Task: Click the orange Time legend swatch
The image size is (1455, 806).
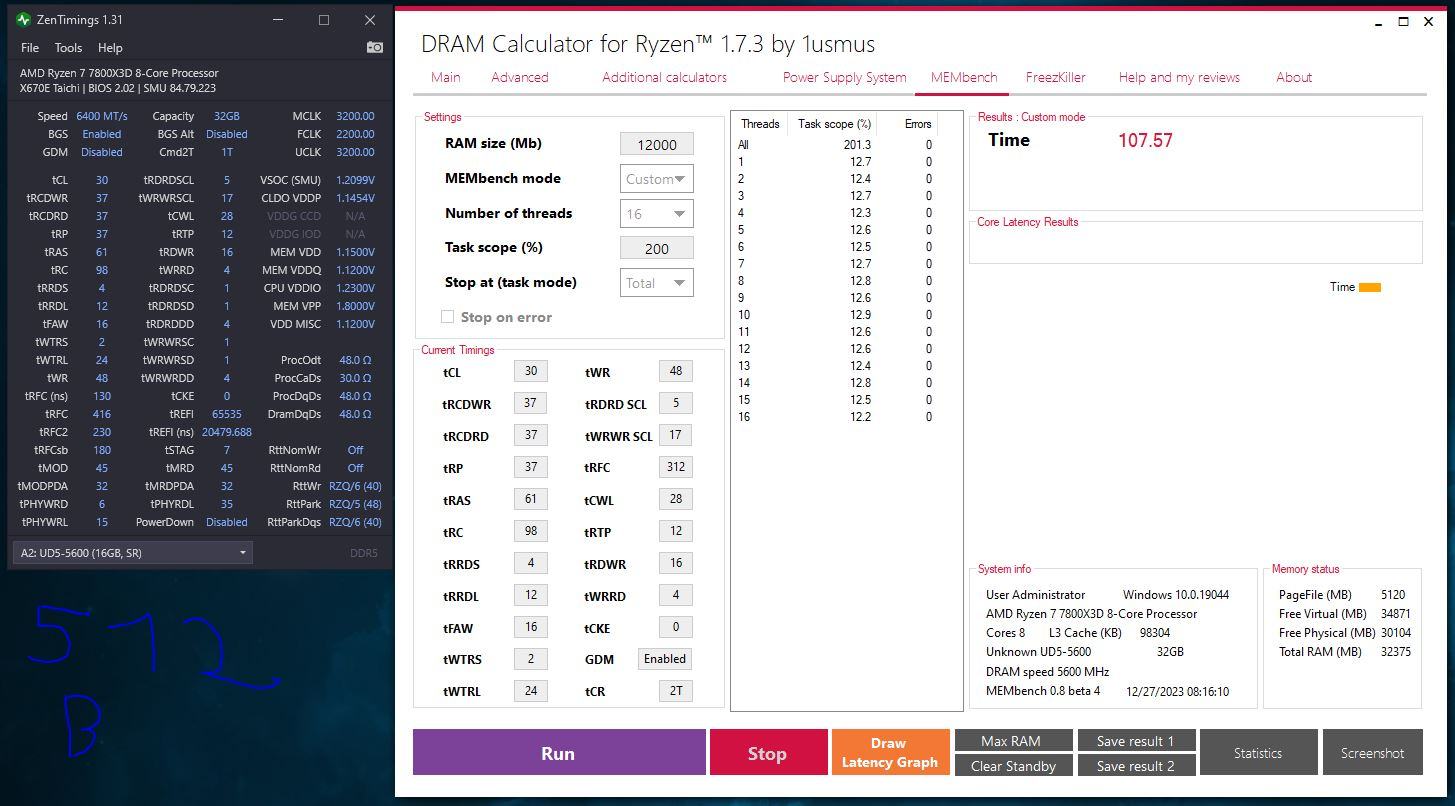Action: [x=1370, y=287]
